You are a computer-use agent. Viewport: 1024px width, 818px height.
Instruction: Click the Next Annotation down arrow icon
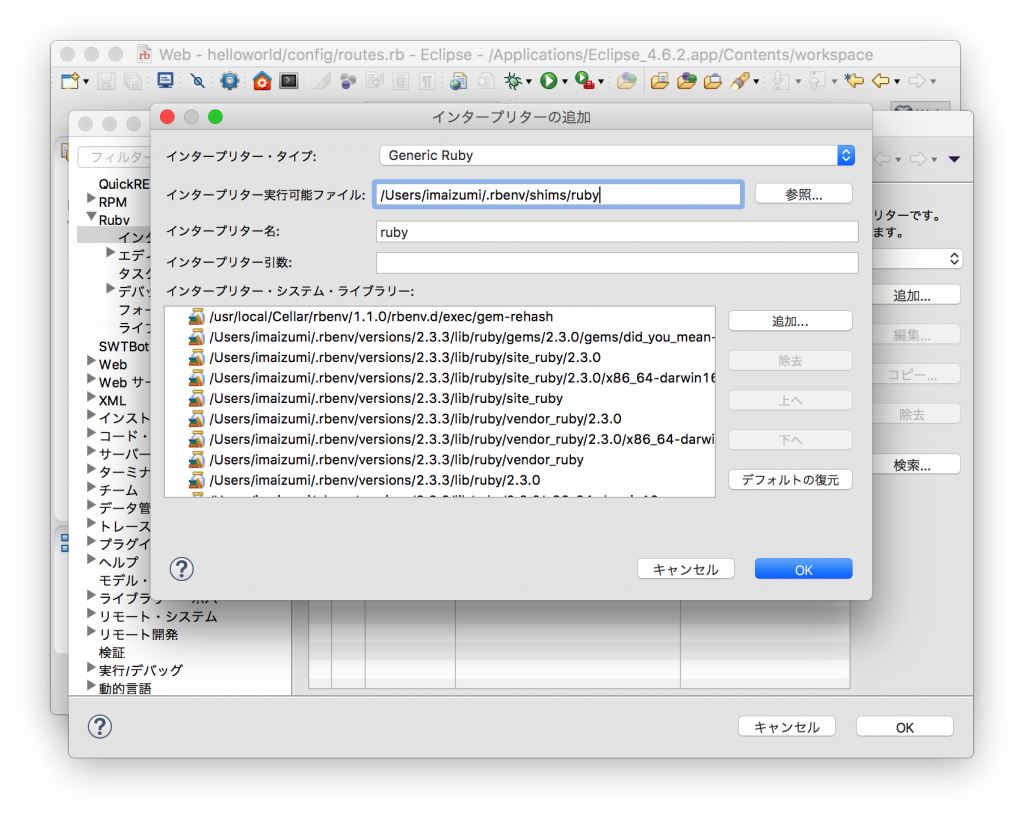[x=780, y=81]
